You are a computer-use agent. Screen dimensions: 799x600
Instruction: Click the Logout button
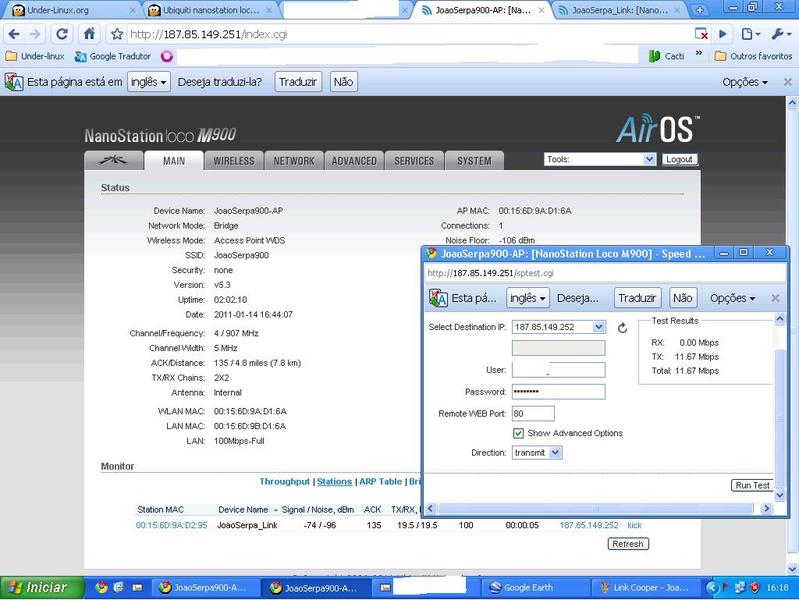[x=679, y=160]
